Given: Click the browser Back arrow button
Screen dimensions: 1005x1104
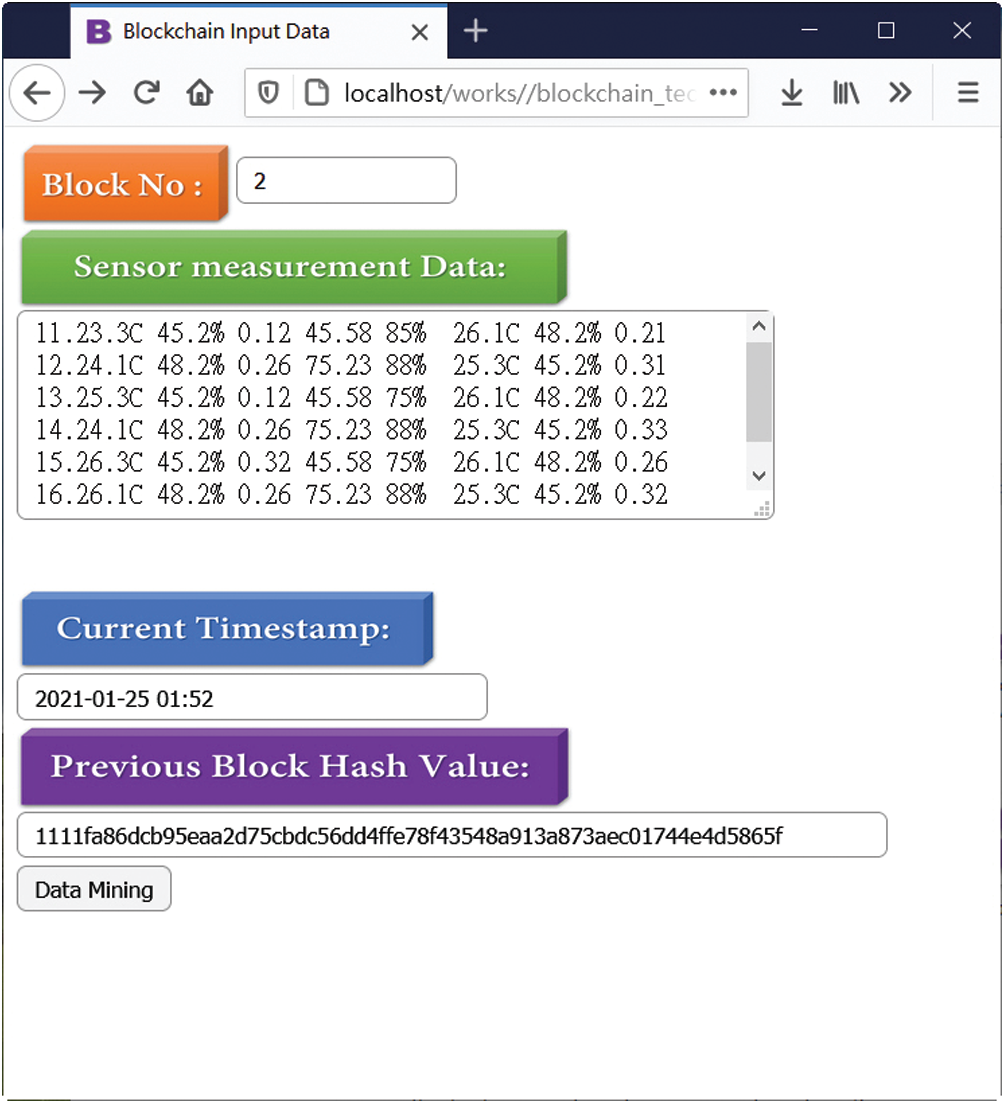Looking at the screenshot, I should tap(37, 93).
